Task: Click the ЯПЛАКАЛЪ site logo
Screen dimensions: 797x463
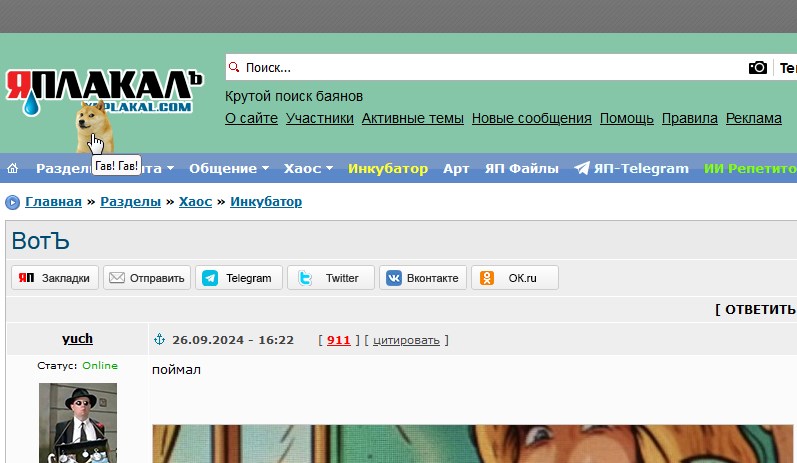Action: [x=104, y=91]
